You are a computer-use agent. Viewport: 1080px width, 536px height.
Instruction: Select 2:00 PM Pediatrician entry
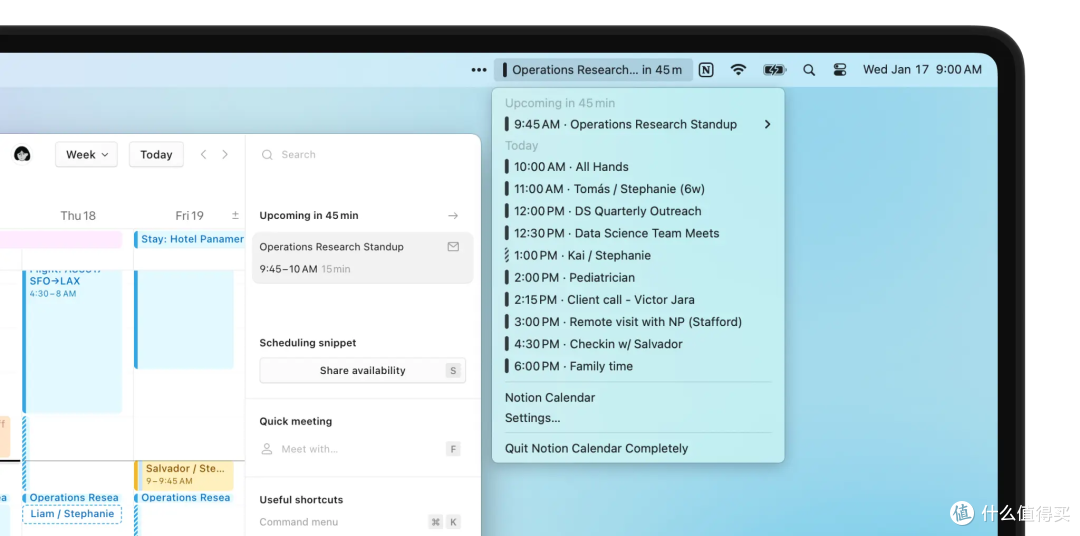click(x=638, y=277)
